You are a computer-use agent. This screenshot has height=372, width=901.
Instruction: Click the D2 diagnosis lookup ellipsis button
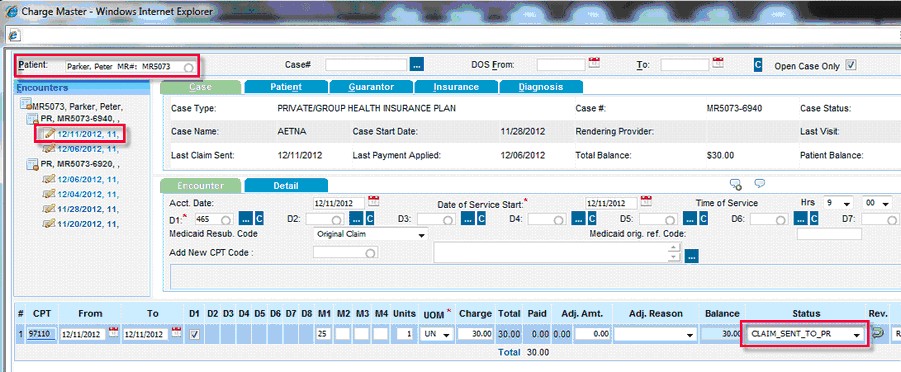point(356,218)
